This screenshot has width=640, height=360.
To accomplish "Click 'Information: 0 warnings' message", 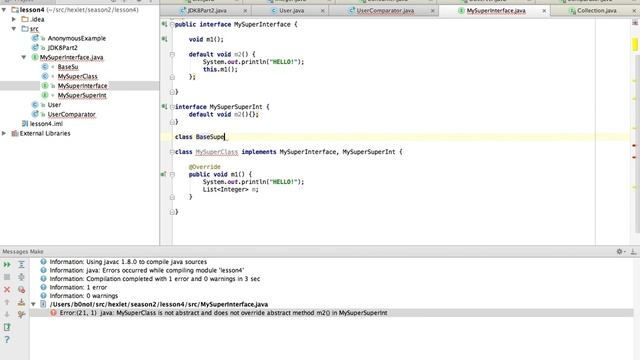I will (84, 296).
